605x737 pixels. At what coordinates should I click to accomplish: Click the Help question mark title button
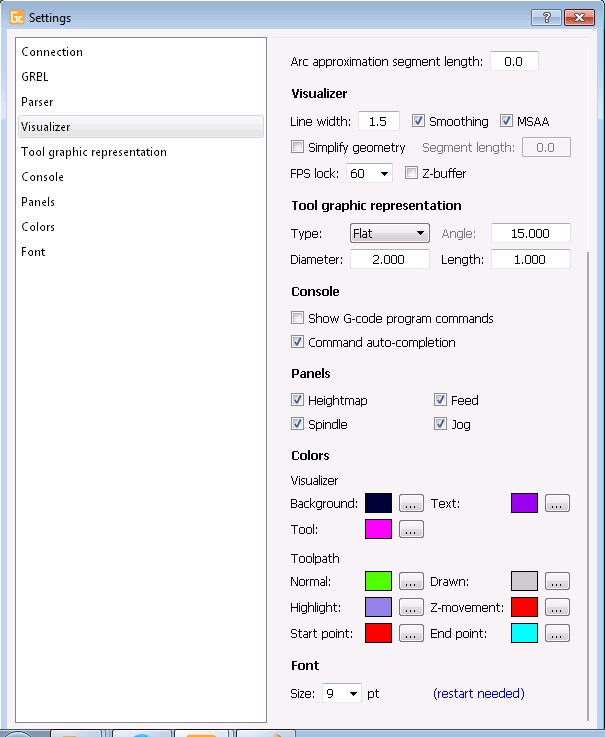(545, 17)
